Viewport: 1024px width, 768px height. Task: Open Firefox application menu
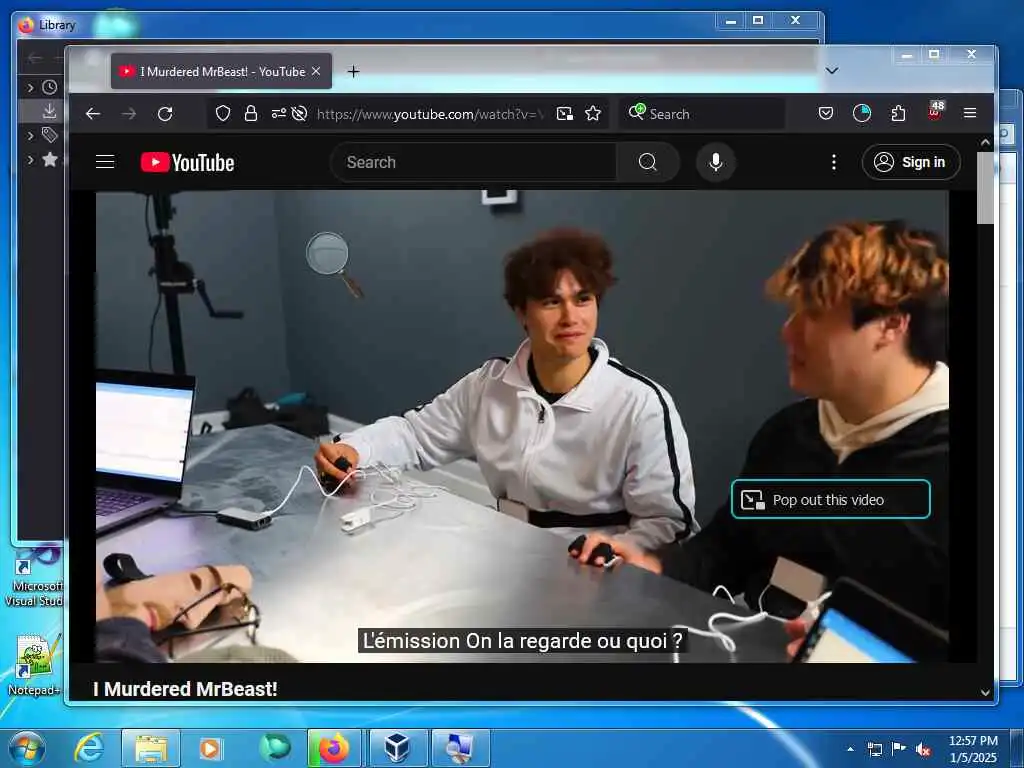970,113
